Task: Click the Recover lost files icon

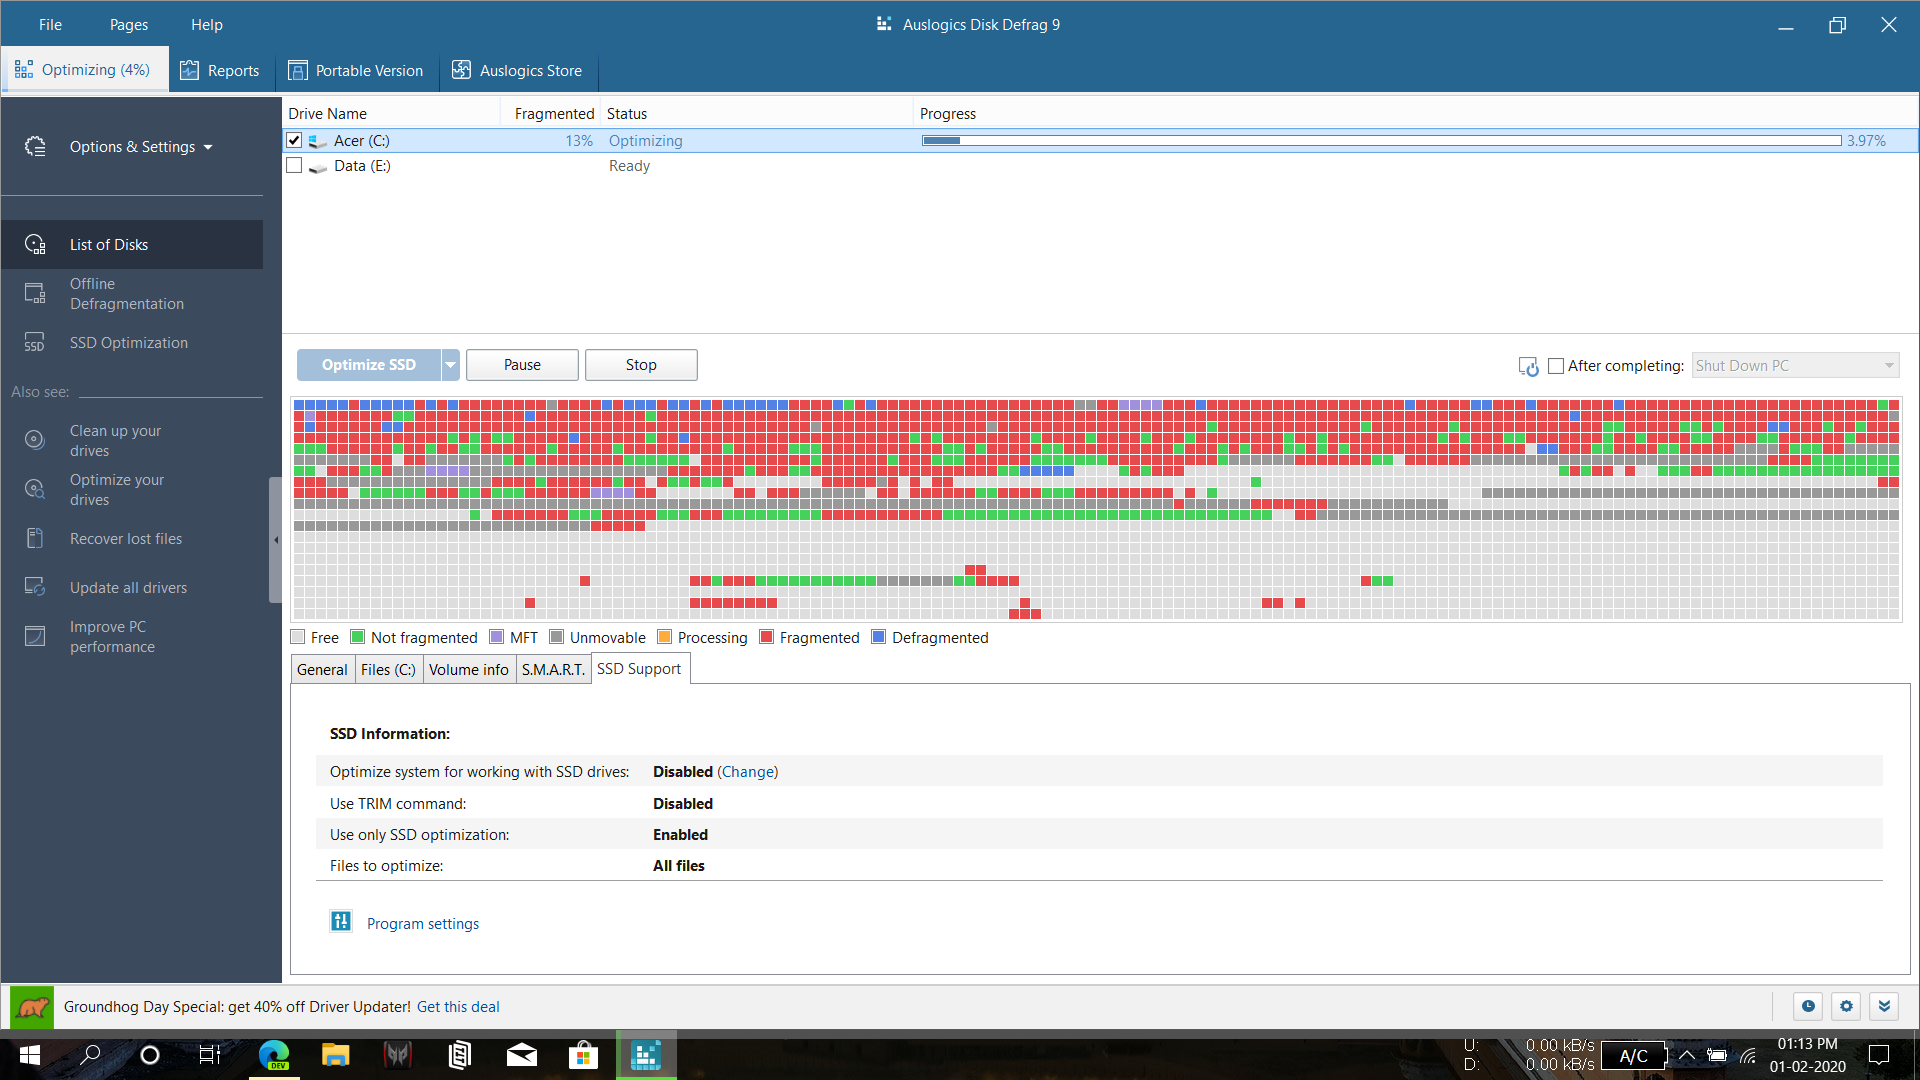Action: pos(35,539)
